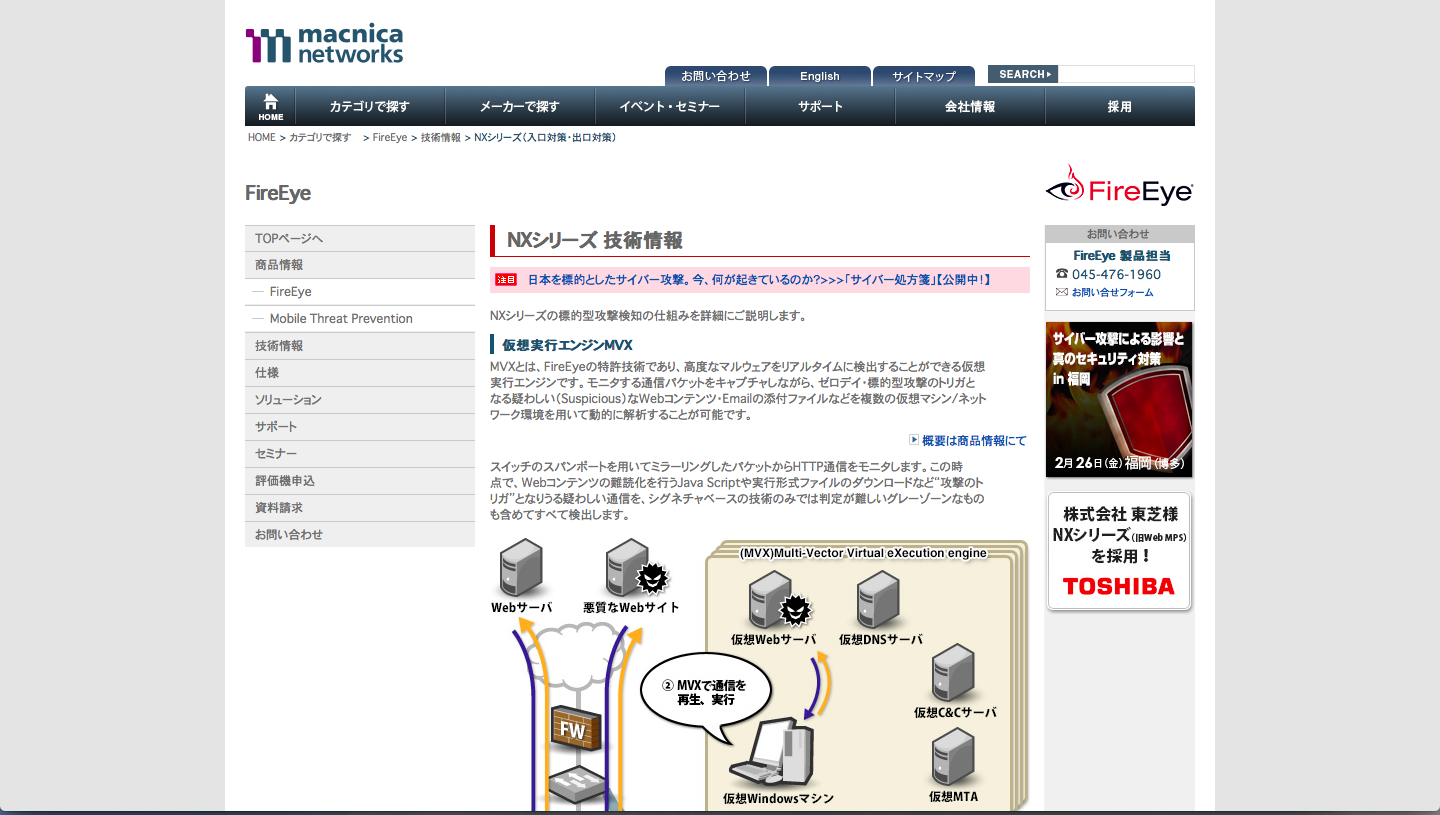Open the サイトマップ tab

coord(924,76)
